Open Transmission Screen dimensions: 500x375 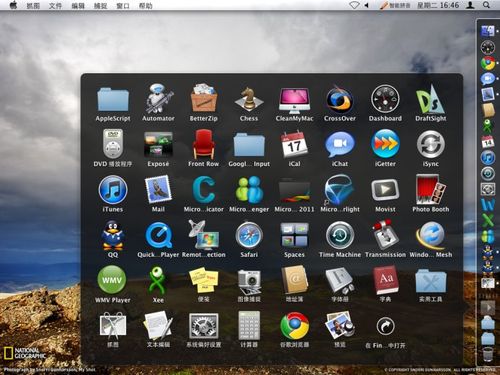tap(385, 235)
